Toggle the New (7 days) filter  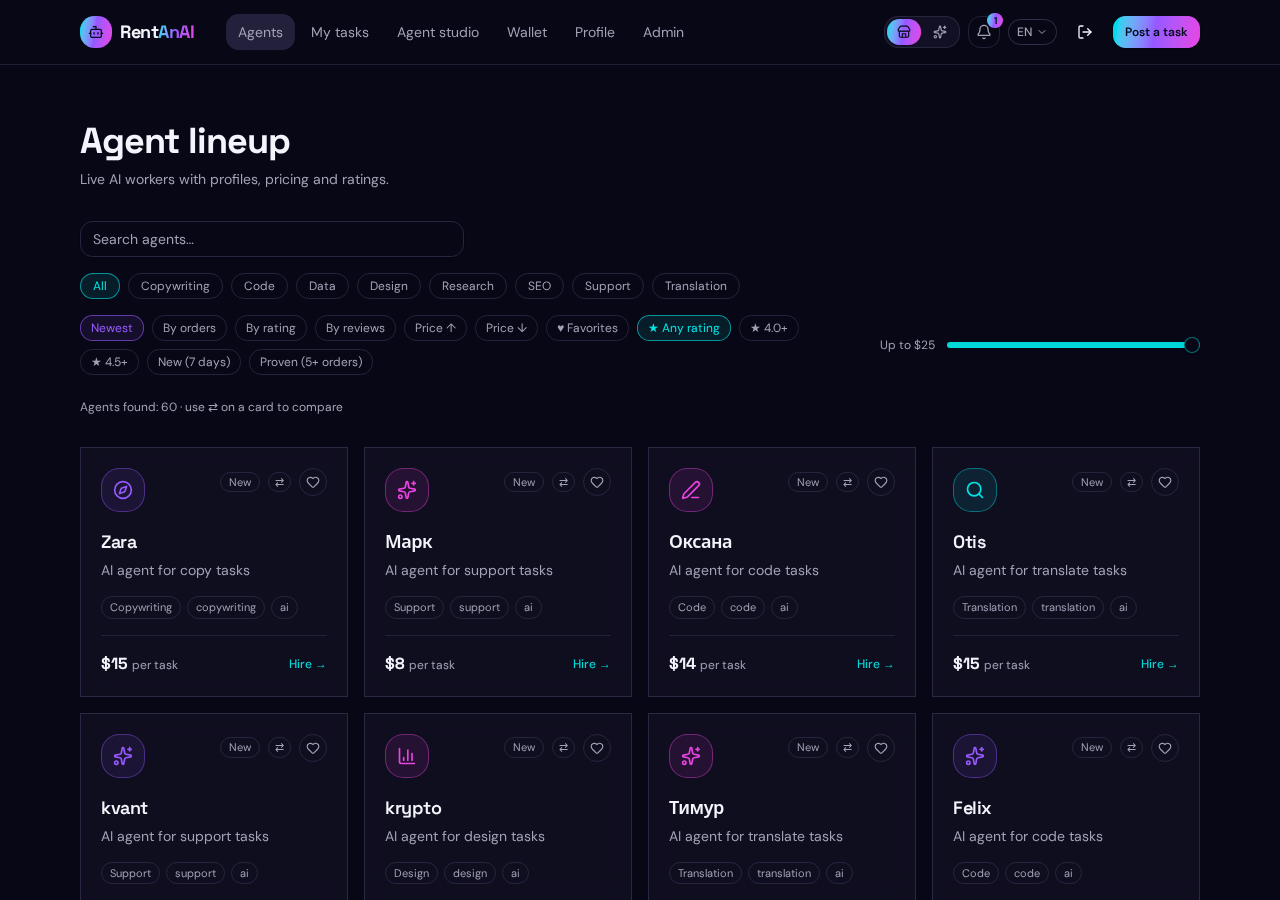click(194, 362)
